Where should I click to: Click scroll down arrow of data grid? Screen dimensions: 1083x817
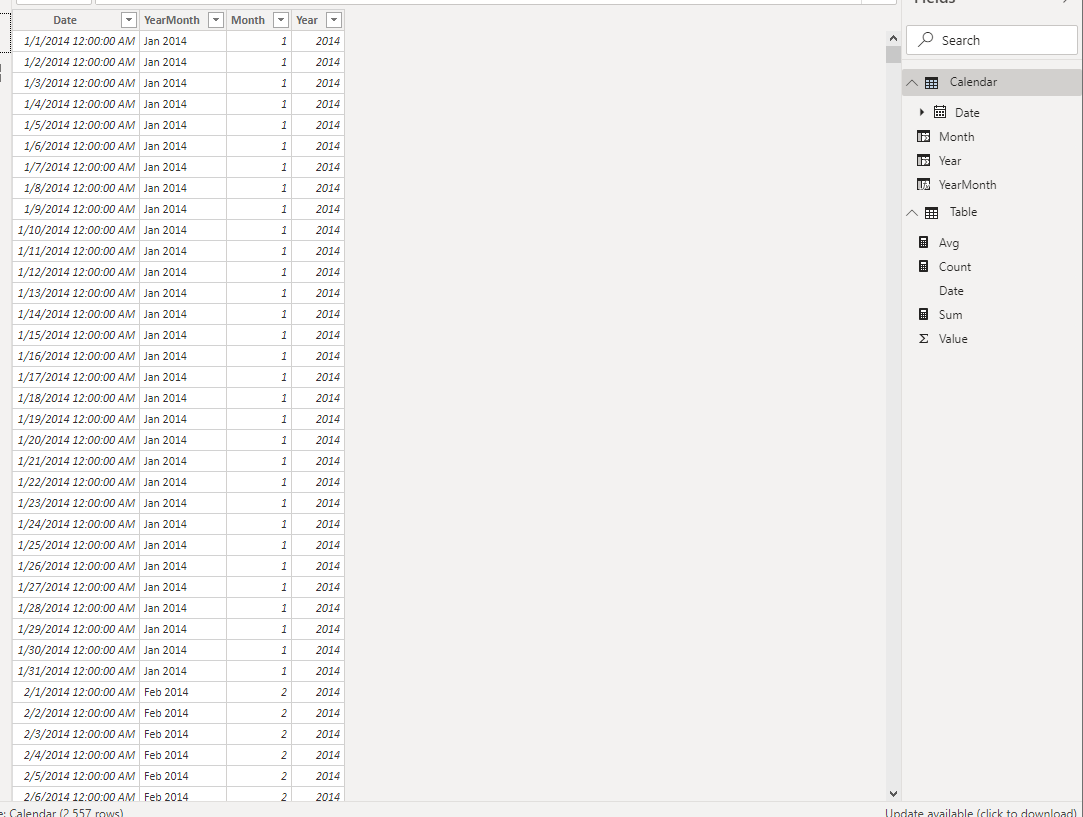893,794
